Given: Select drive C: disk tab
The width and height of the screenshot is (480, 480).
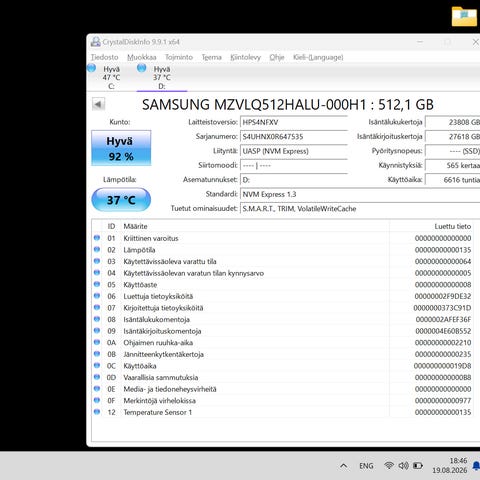Looking at the screenshot, I should 111,77.
